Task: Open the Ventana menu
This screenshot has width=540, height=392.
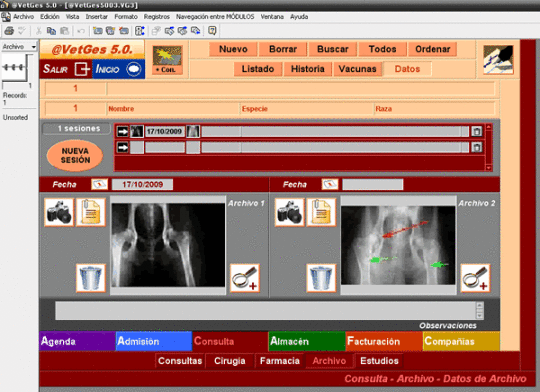Action: pyautogui.click(x=272, y=17)
